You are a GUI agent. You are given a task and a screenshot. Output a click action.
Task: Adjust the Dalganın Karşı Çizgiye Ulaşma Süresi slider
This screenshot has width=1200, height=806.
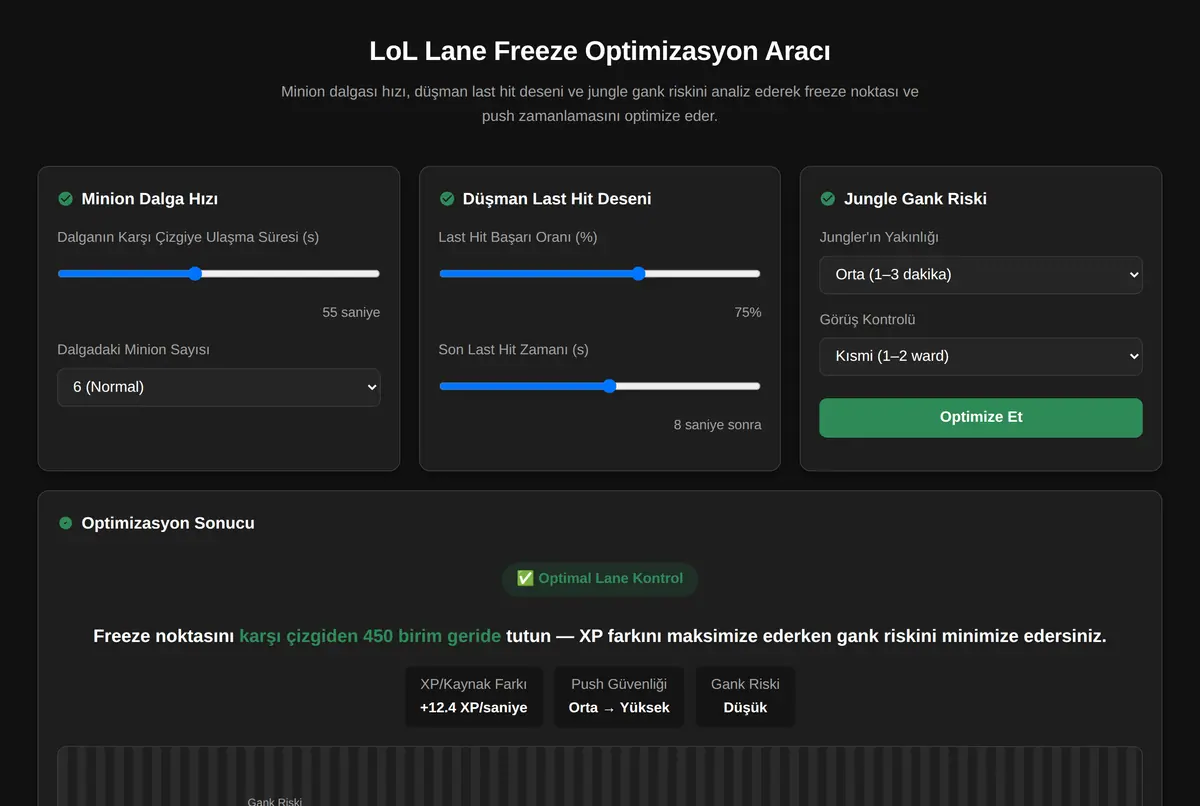pos(219,274)
